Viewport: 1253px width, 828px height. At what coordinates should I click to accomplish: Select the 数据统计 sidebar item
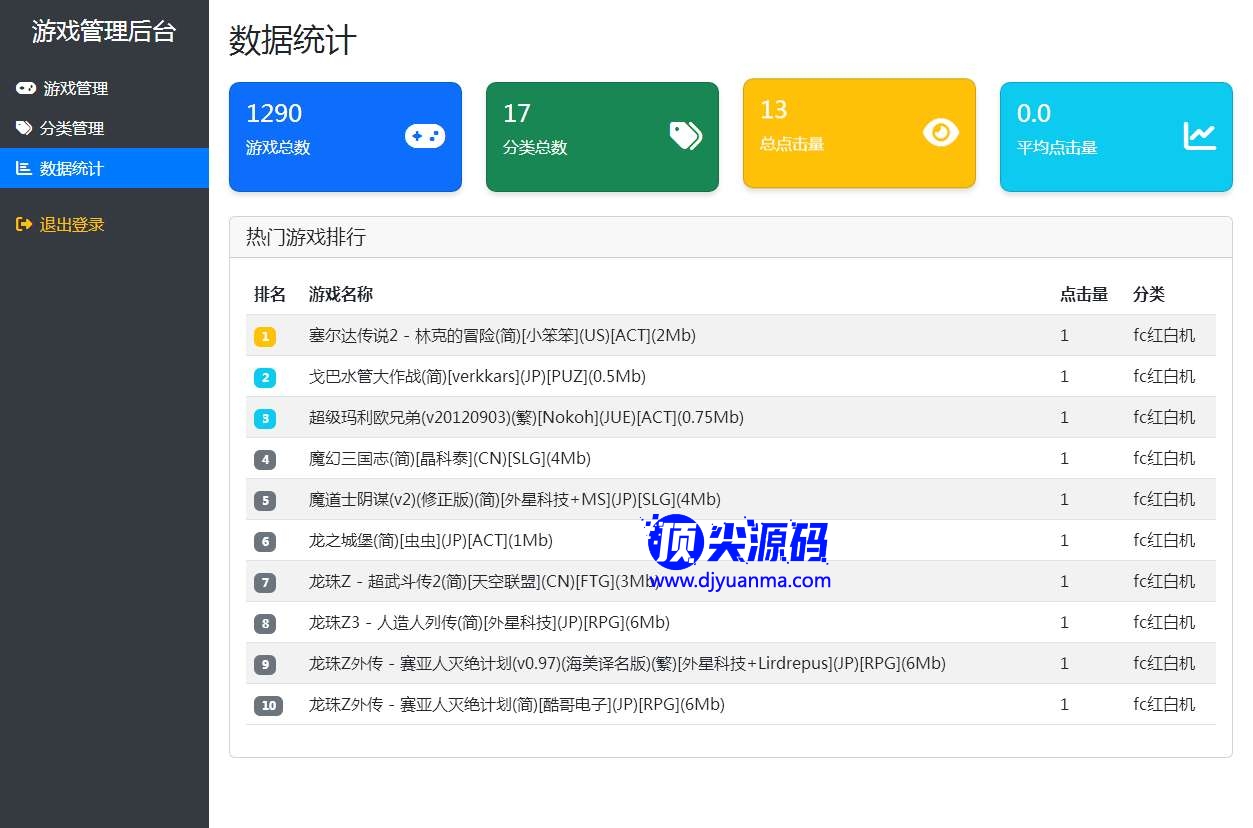point(71,168)
